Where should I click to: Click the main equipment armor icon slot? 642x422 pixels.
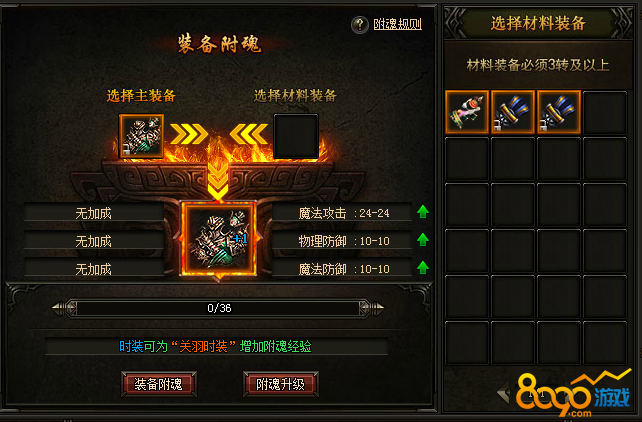click(x=141, y=136)
